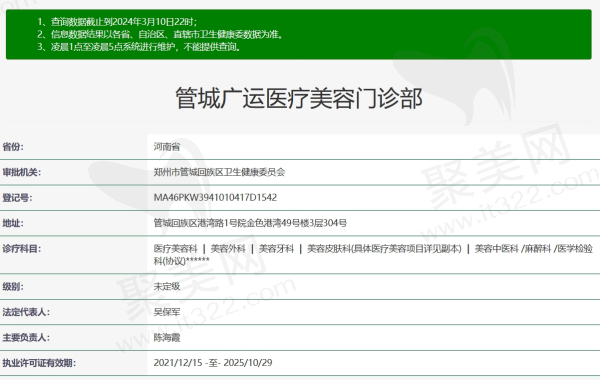
Task: Click the 法定代表人 label
Action: (x=26, y=312)
